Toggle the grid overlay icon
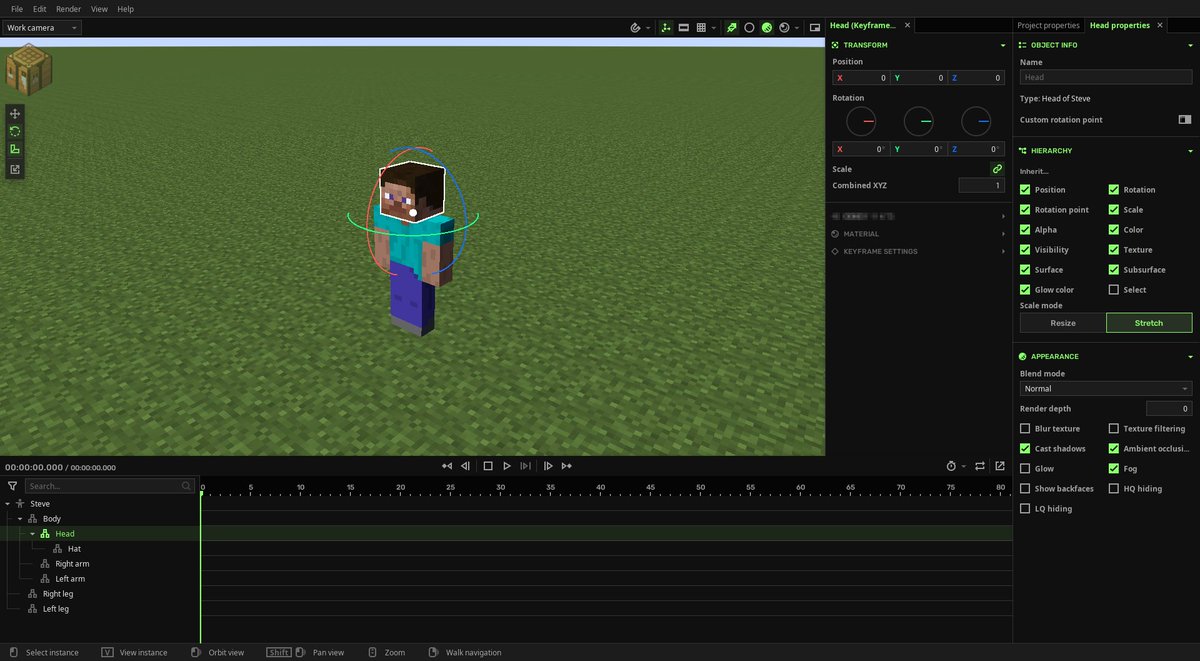This screenshot has height=661, width=1200. (701, 28)
